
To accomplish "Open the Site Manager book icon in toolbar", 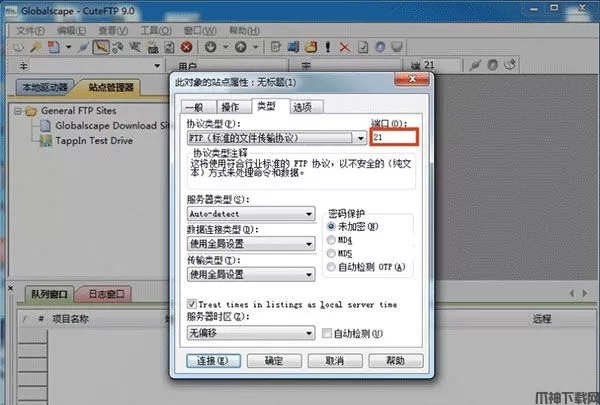I will point(18,47).
